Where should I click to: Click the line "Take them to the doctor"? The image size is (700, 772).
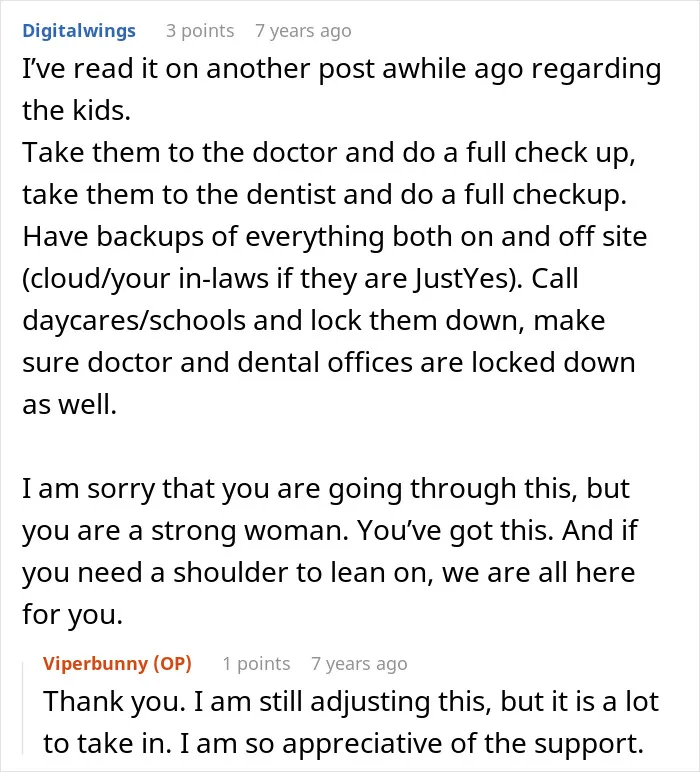click(329, 153)
